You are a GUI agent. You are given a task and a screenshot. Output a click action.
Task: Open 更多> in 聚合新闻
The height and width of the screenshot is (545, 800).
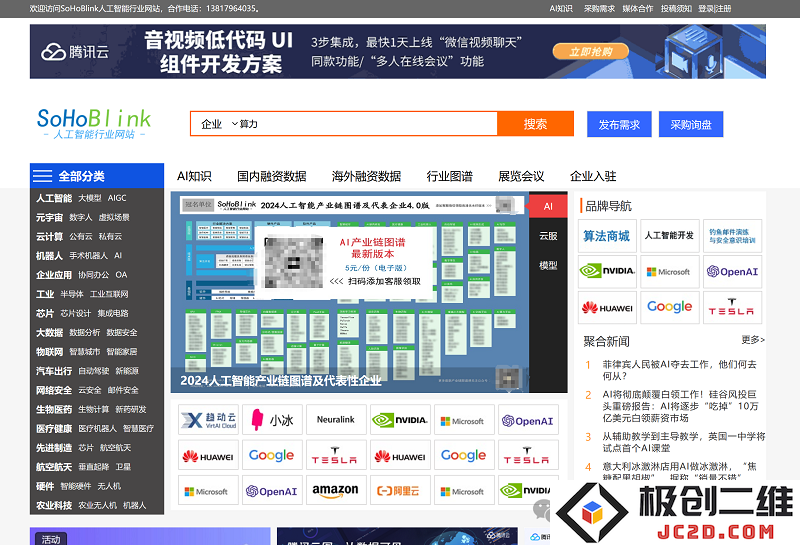pyautogui.click(x=753, y=340)
